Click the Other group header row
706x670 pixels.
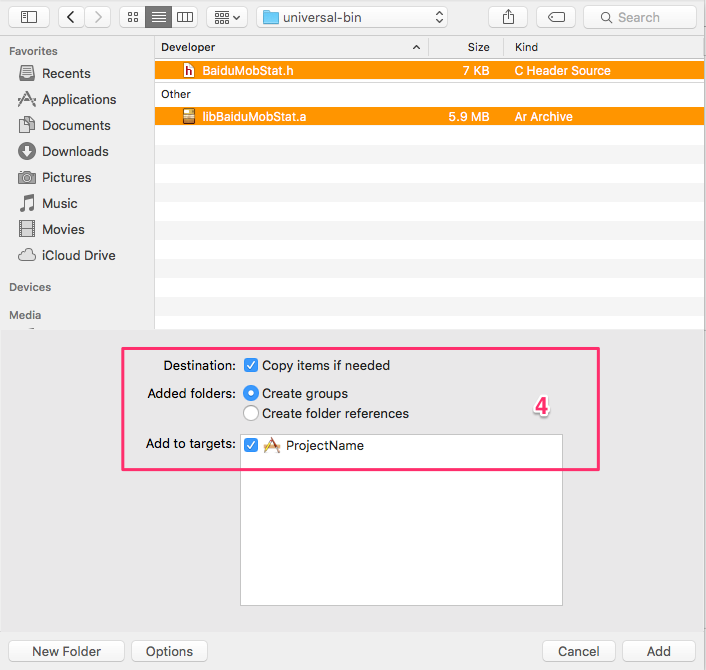[430, 94]
